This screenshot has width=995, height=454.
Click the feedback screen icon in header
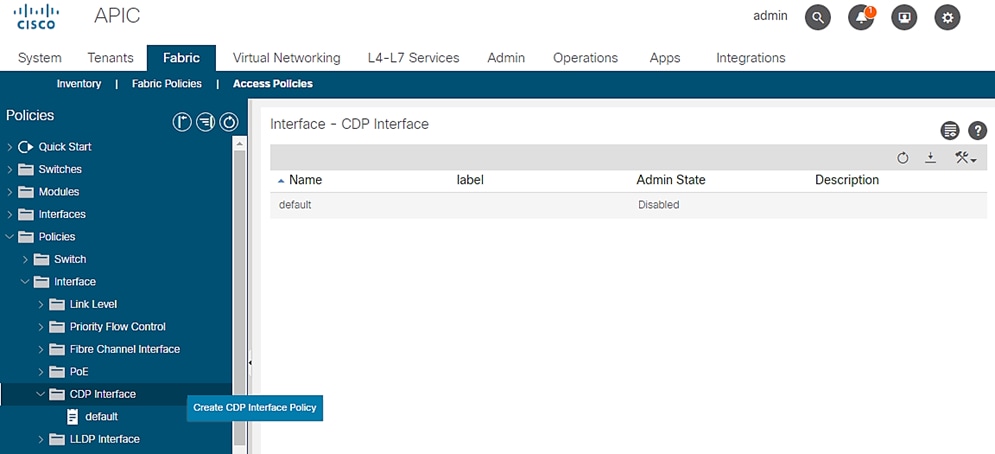pyautogui.click(x=904, y=17)
